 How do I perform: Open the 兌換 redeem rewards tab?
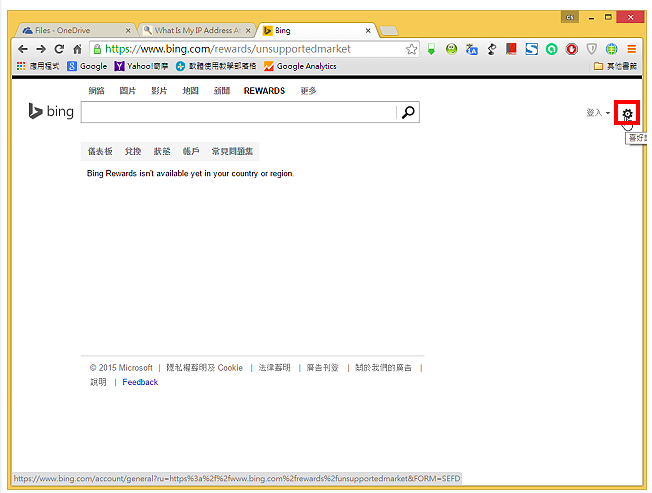coord(133,151)
